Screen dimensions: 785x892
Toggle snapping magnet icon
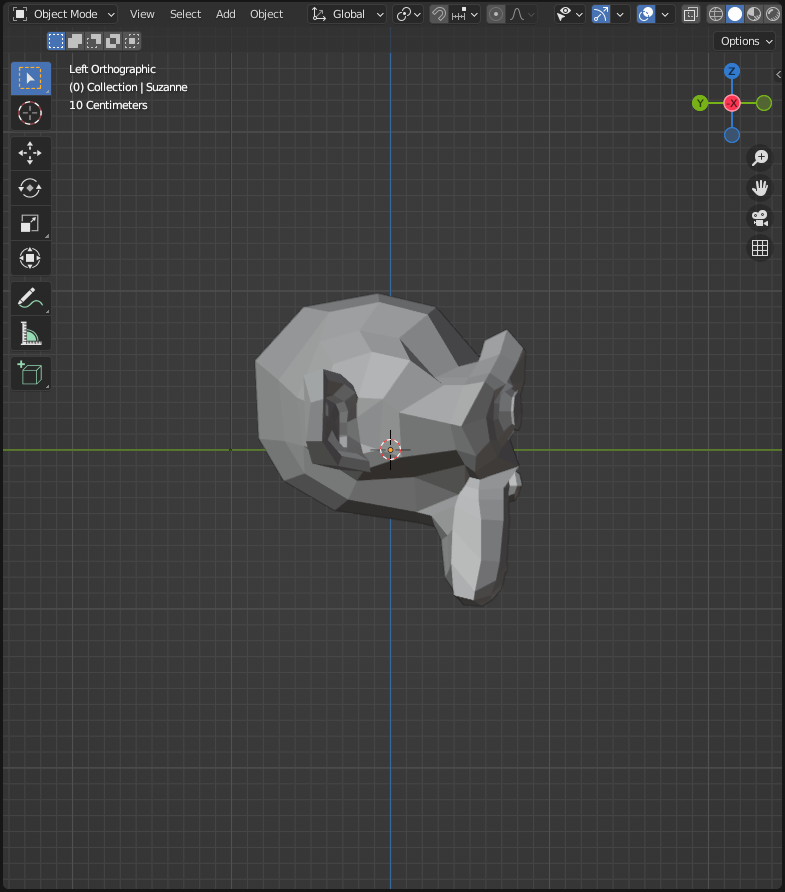[439, 14]
